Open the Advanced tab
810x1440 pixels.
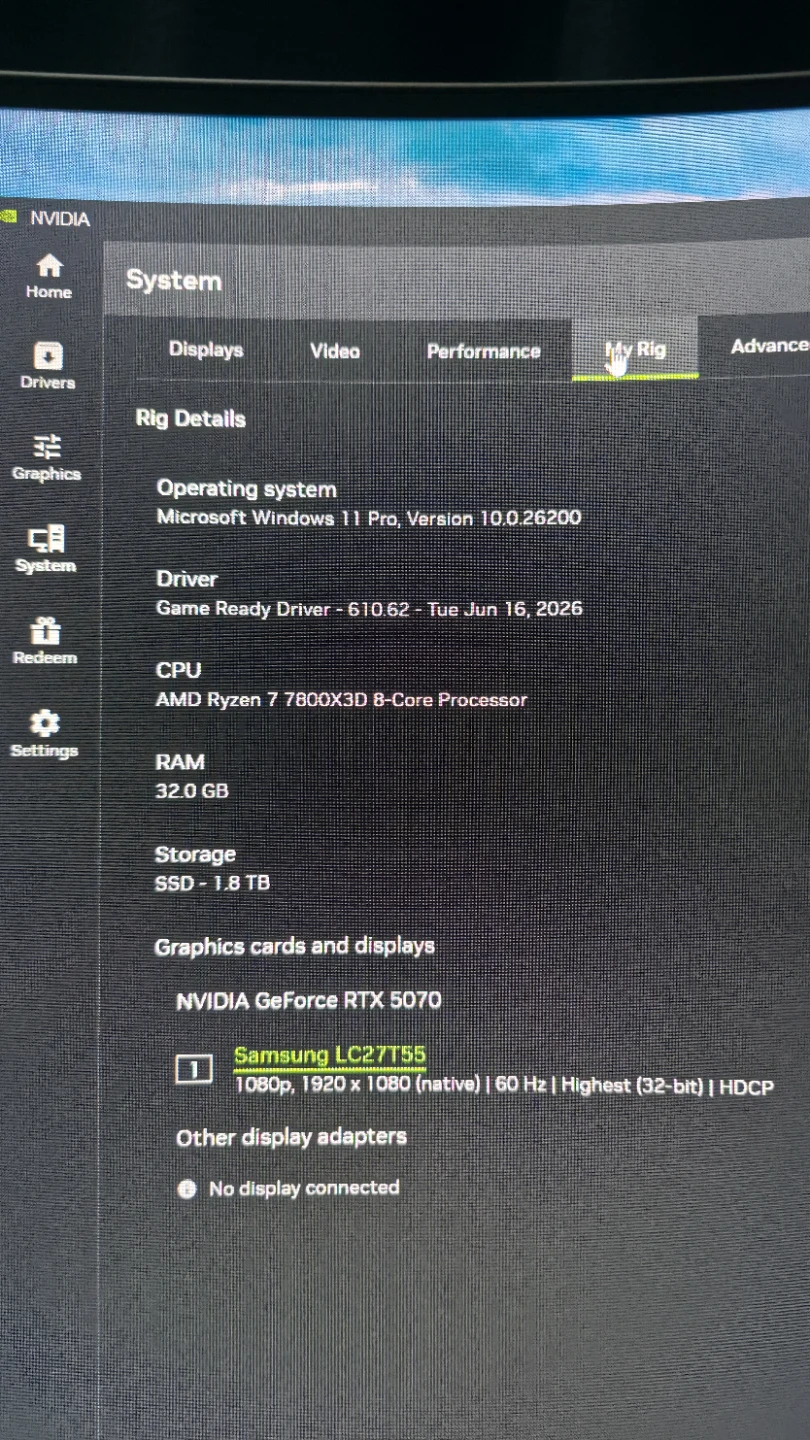click(770, 346)
